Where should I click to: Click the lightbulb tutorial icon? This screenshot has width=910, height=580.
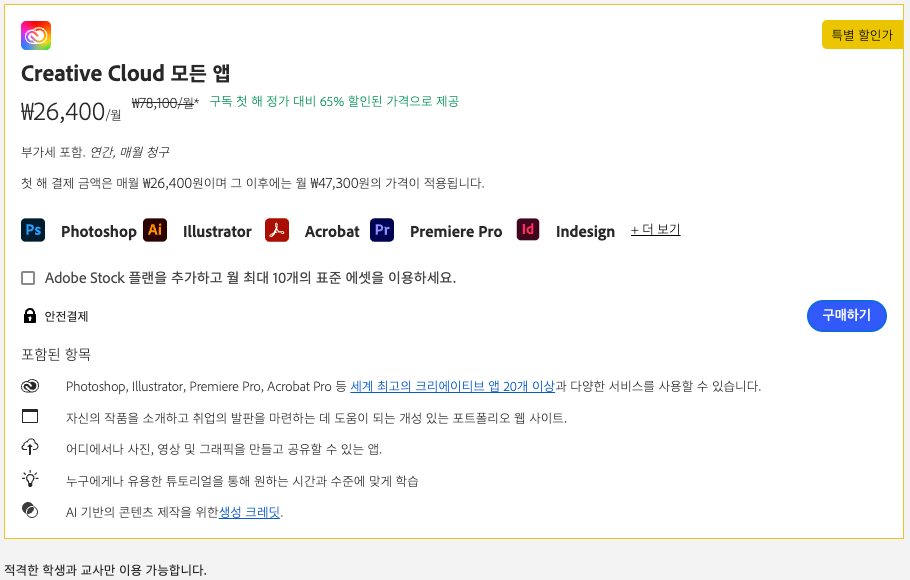coord(30,478)
